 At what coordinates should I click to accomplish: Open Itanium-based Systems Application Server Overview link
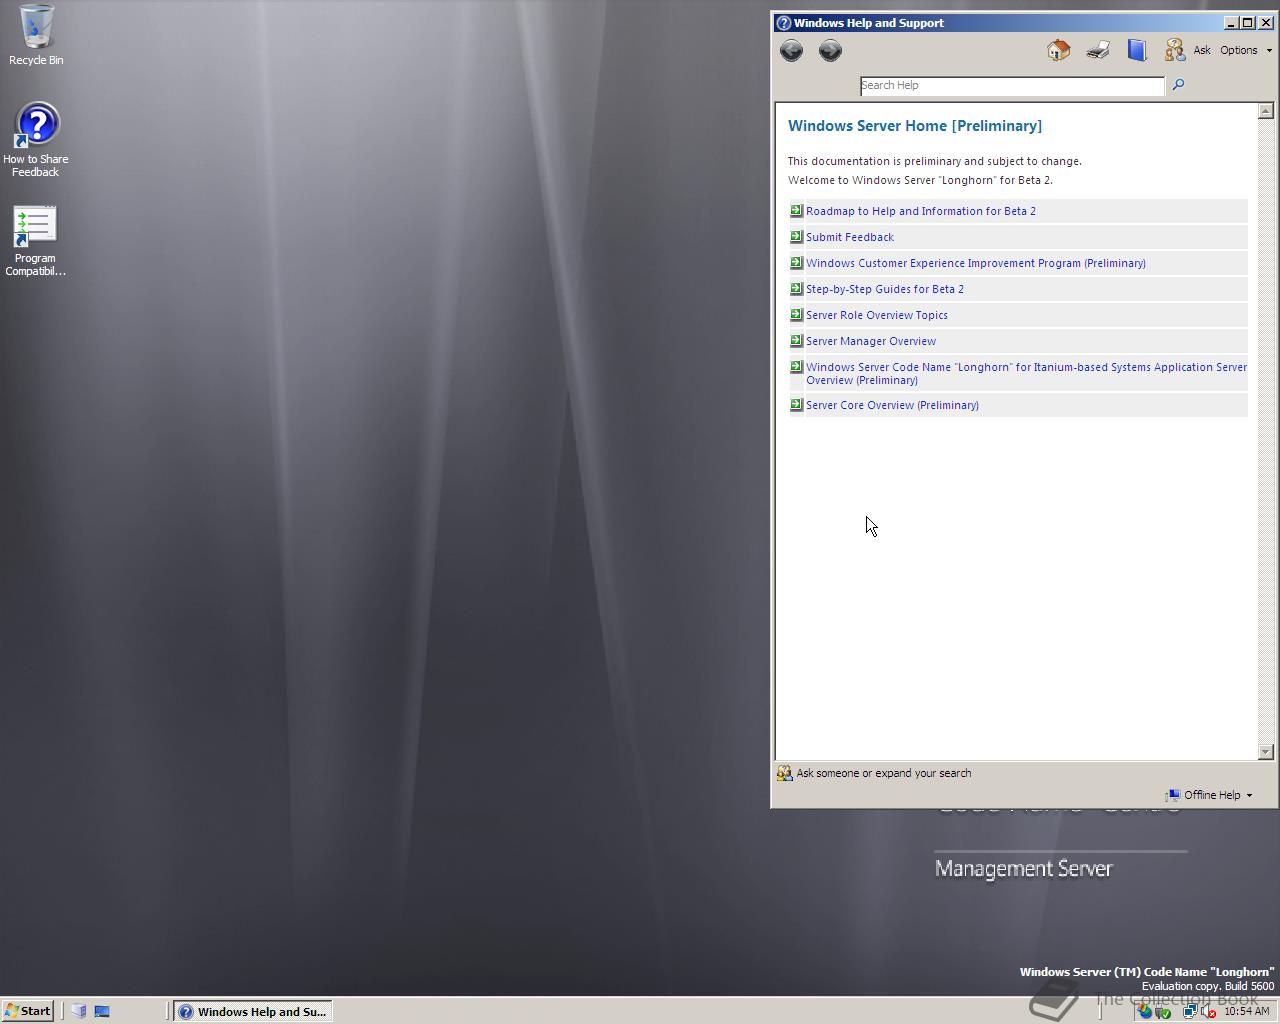(x=1026, y=373)
